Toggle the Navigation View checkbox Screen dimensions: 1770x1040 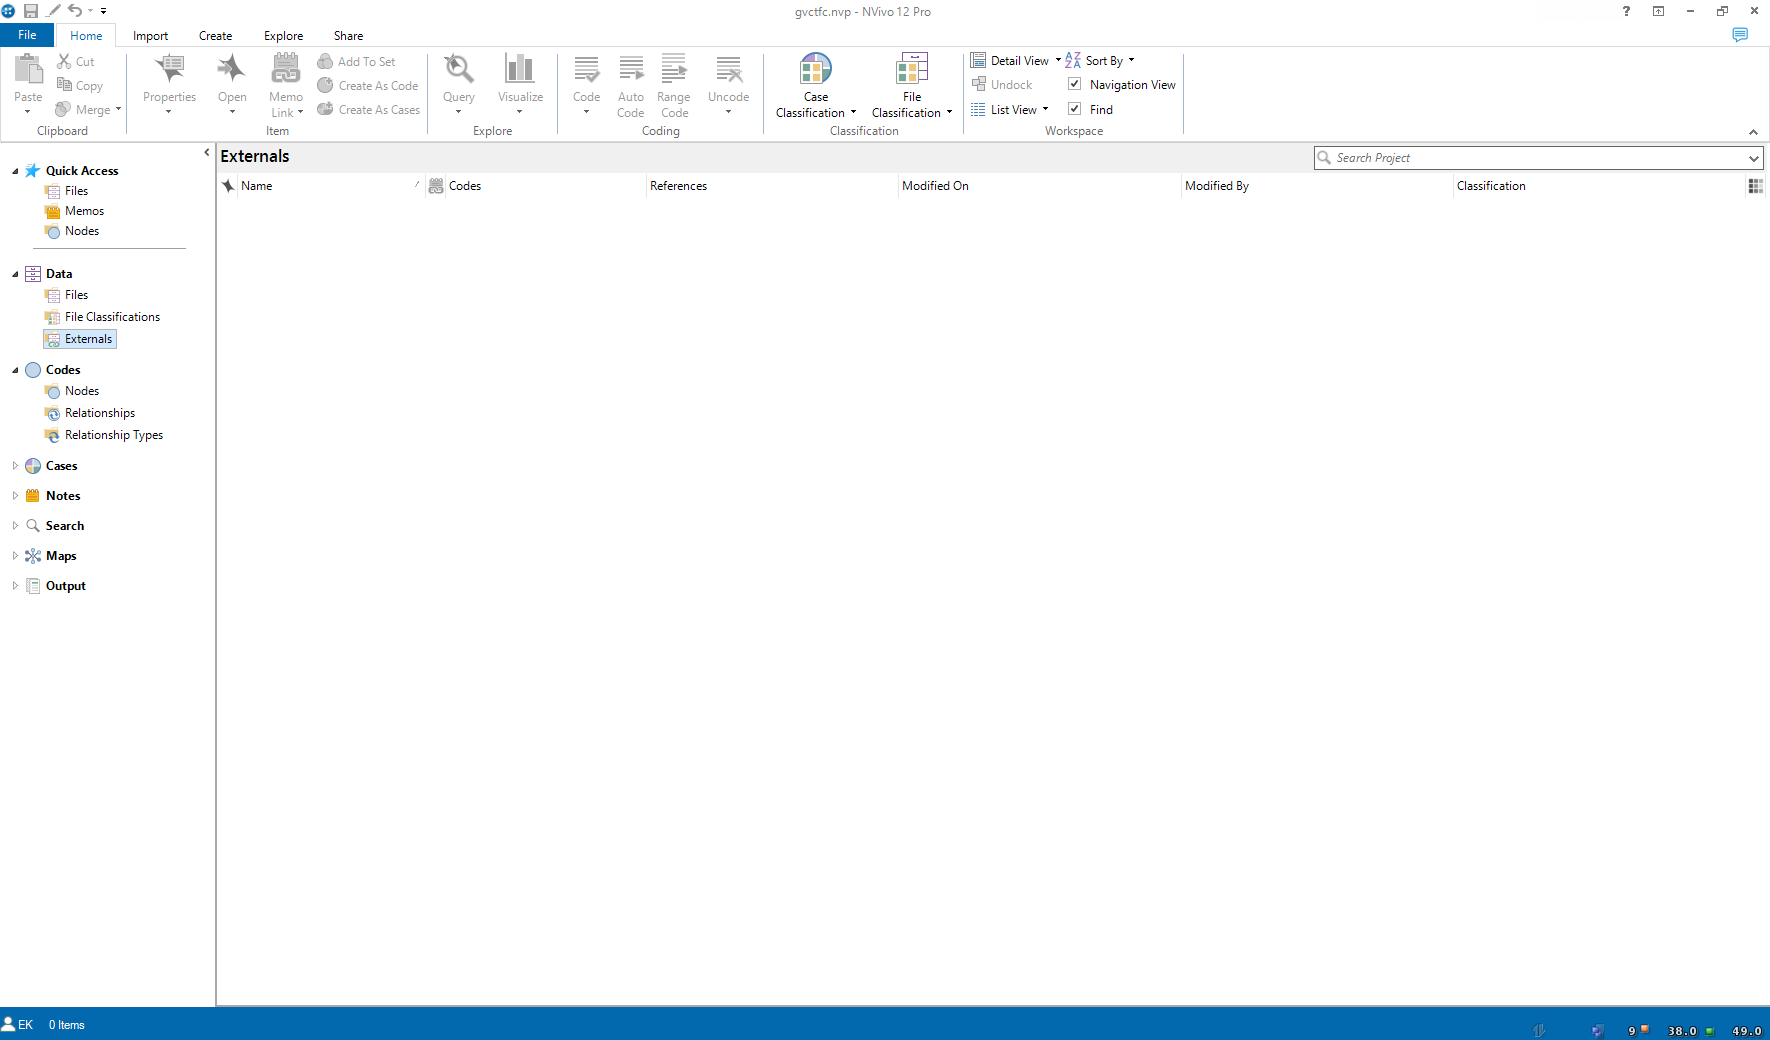coord(1075,84)
